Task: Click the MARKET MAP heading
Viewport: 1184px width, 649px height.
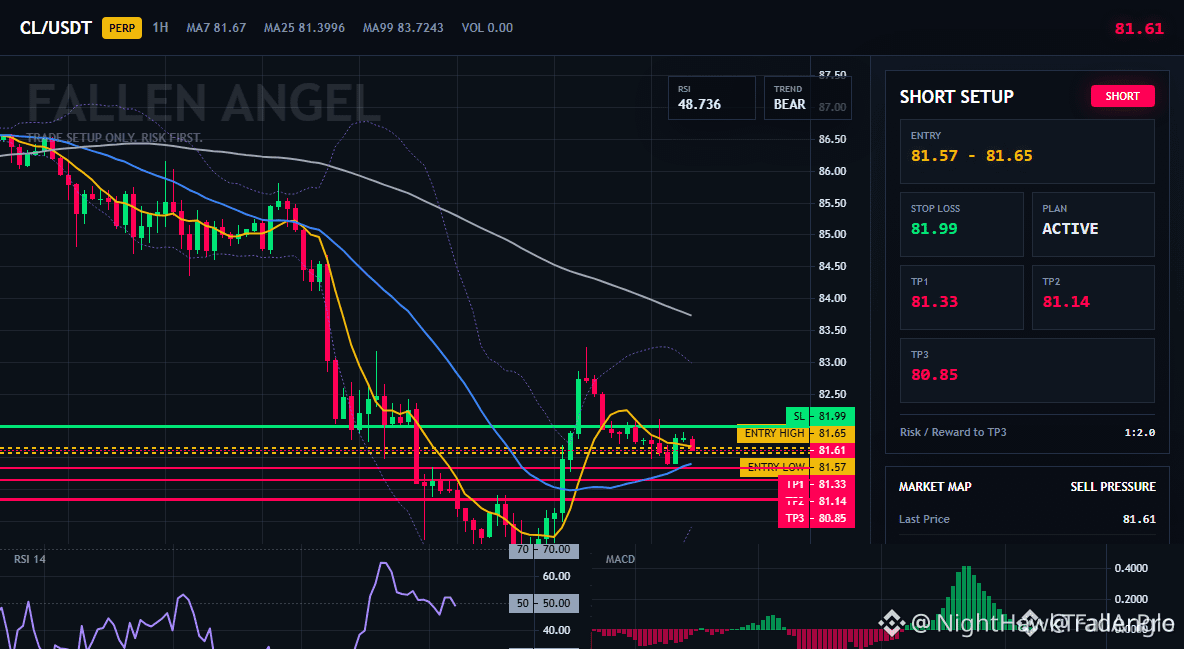Action: 935,487
